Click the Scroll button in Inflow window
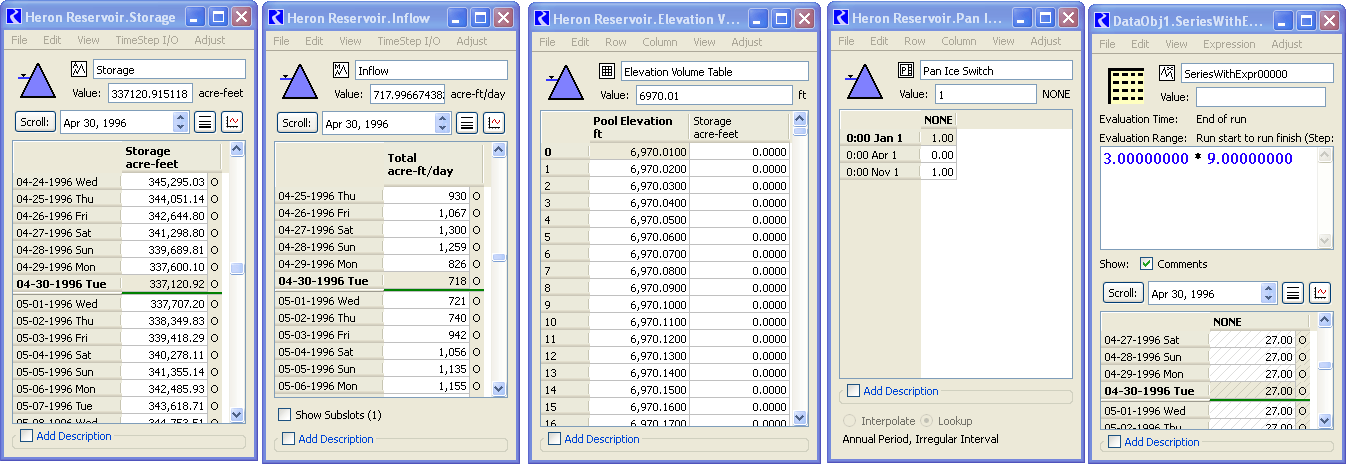This screenshot has width=1346, height=464. pyautogui.click(x=298, y=123)
